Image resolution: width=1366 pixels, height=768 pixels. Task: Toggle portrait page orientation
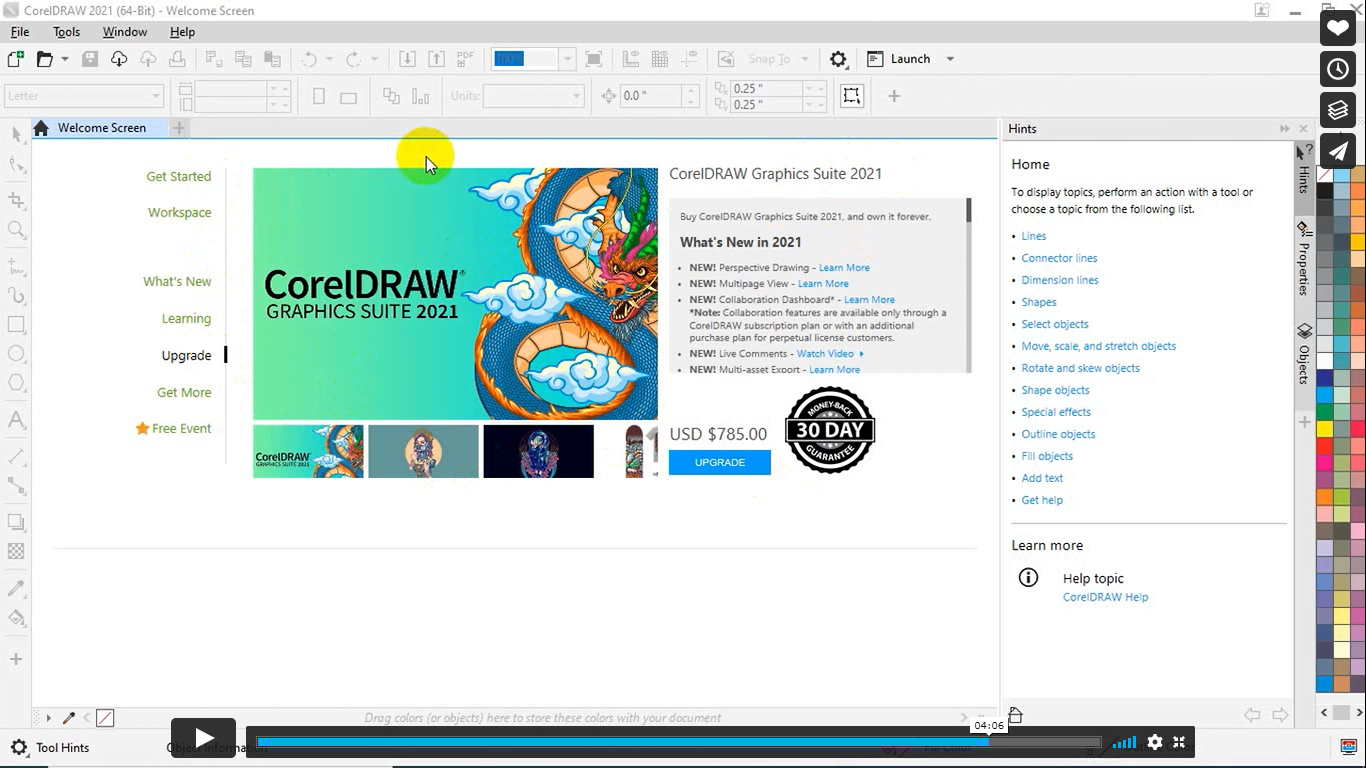319,96
